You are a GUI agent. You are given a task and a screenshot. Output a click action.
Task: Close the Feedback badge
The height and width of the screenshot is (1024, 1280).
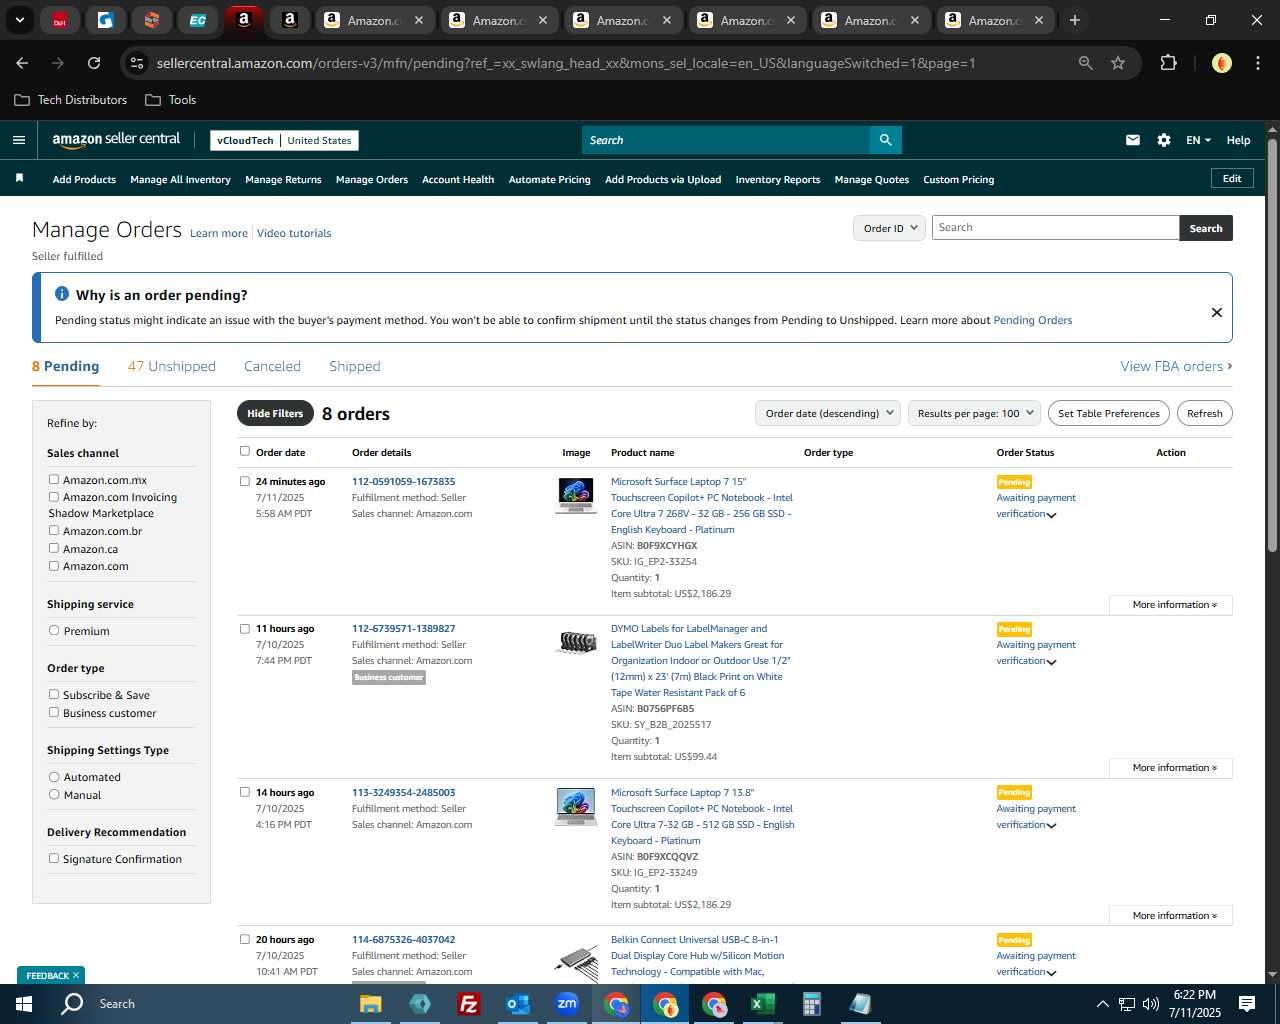(x=76, y=975)
